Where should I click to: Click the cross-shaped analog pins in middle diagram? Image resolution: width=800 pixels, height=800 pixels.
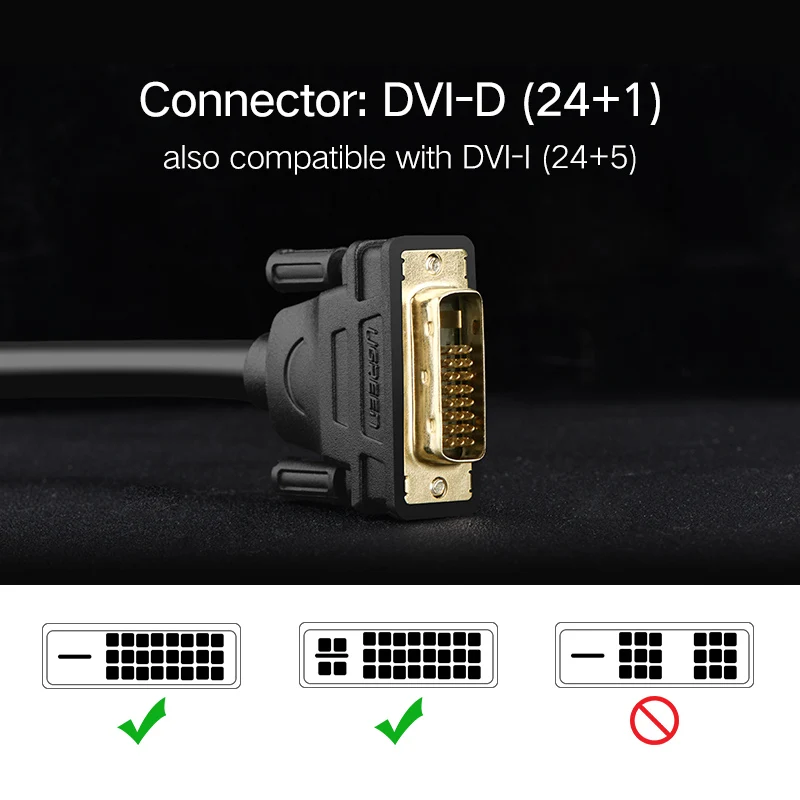(x=332, y=656)
